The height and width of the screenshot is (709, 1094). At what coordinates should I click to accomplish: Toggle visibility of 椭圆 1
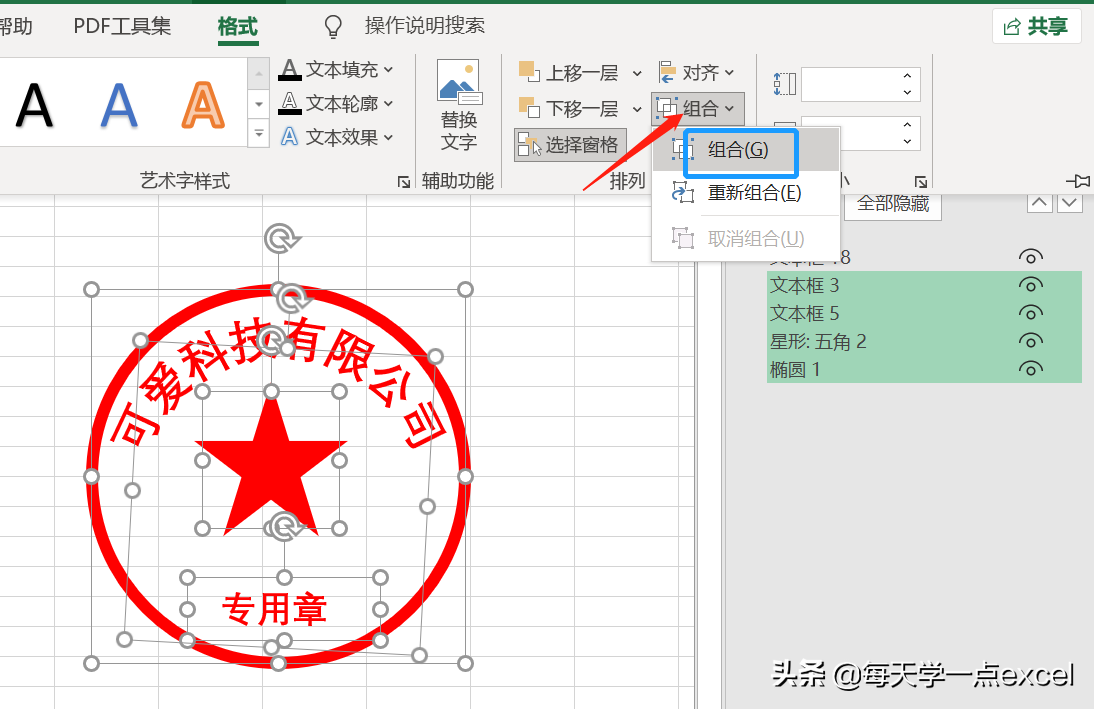point(1031,368)
